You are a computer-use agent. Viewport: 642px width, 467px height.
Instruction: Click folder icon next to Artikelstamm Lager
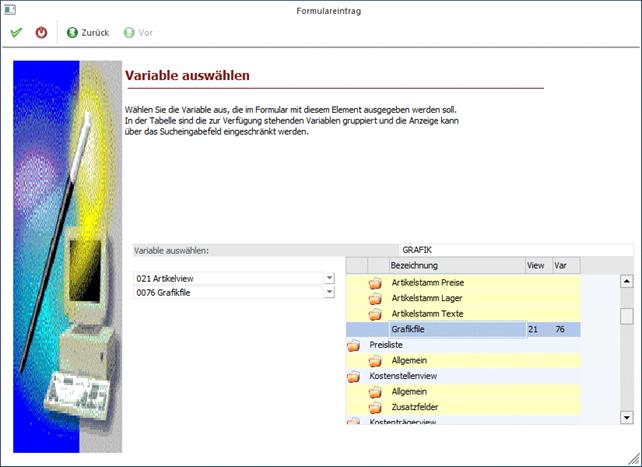click(375, 298)
